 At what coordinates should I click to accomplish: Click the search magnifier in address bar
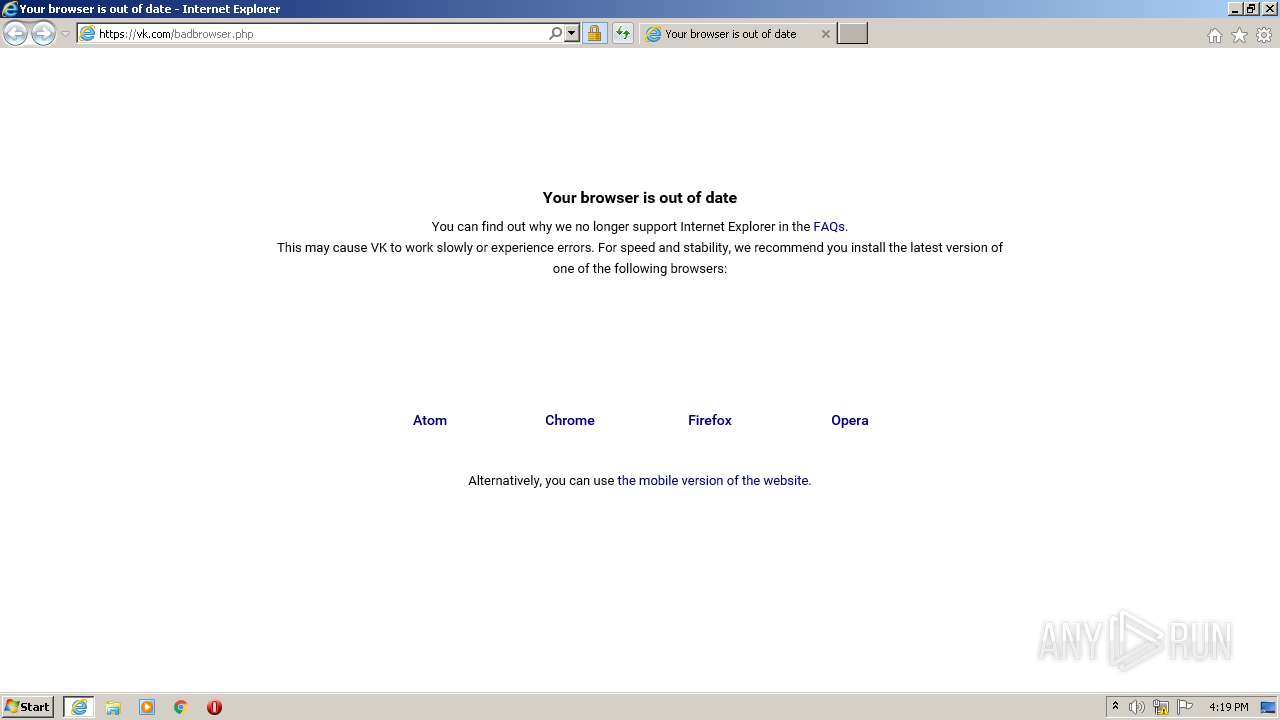pos(555,34)
